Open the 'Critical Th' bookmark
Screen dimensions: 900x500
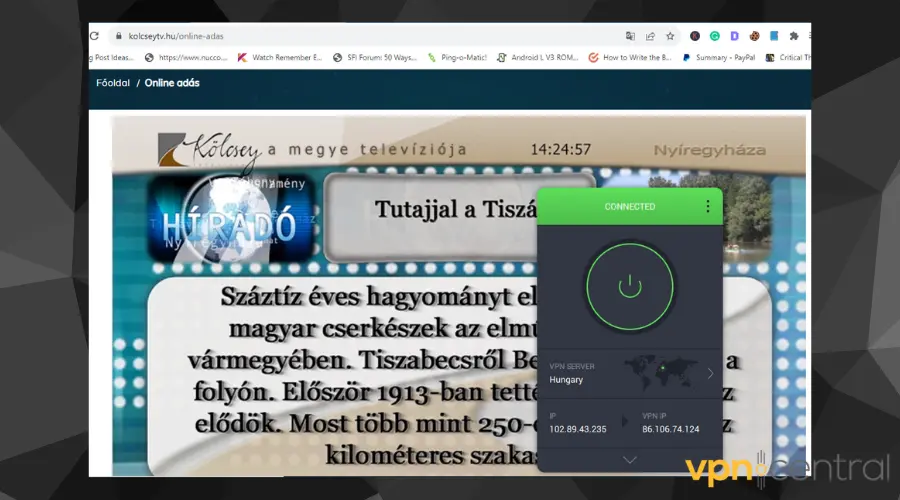789,57
